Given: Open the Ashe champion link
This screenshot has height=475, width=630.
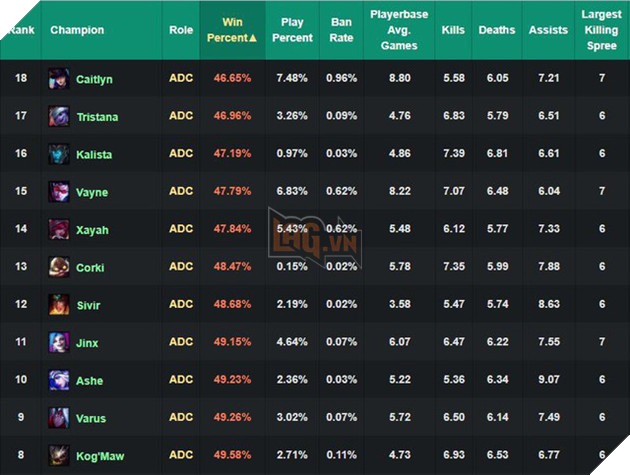Looking at the screenshot, I should pos(90,381).
